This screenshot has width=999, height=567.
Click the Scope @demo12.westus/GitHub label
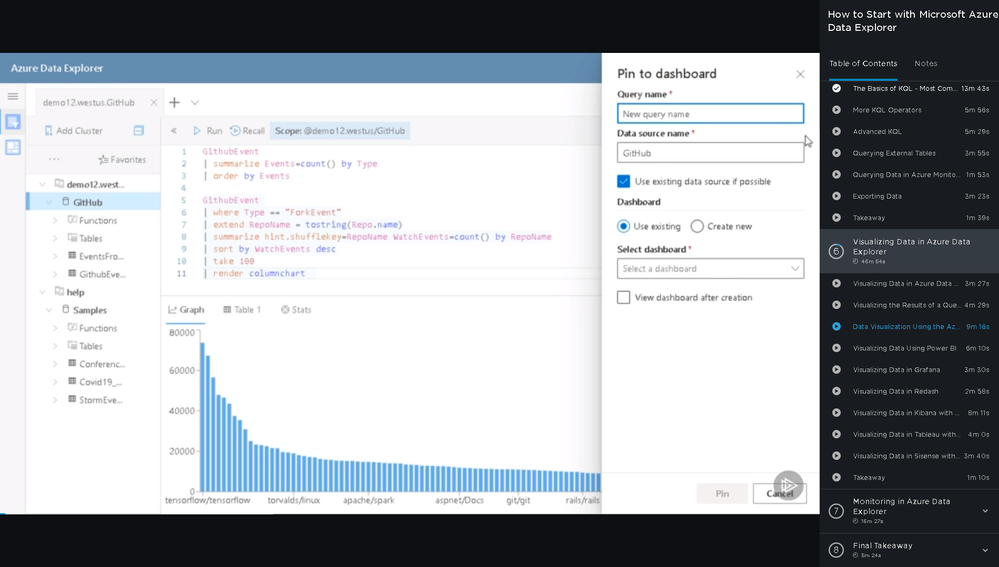click(340, 131)
